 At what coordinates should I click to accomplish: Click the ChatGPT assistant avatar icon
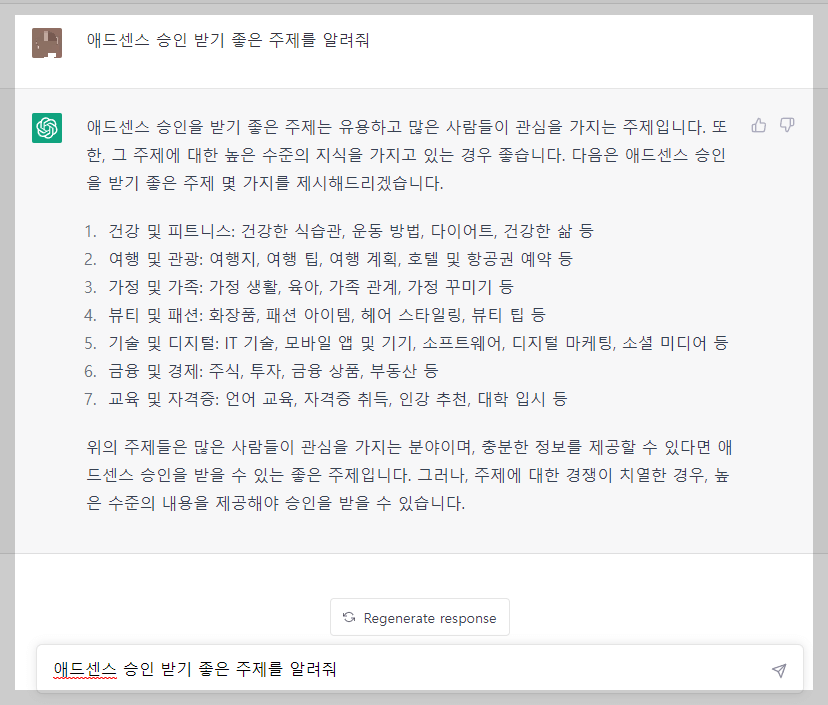(x=47, y=126)
